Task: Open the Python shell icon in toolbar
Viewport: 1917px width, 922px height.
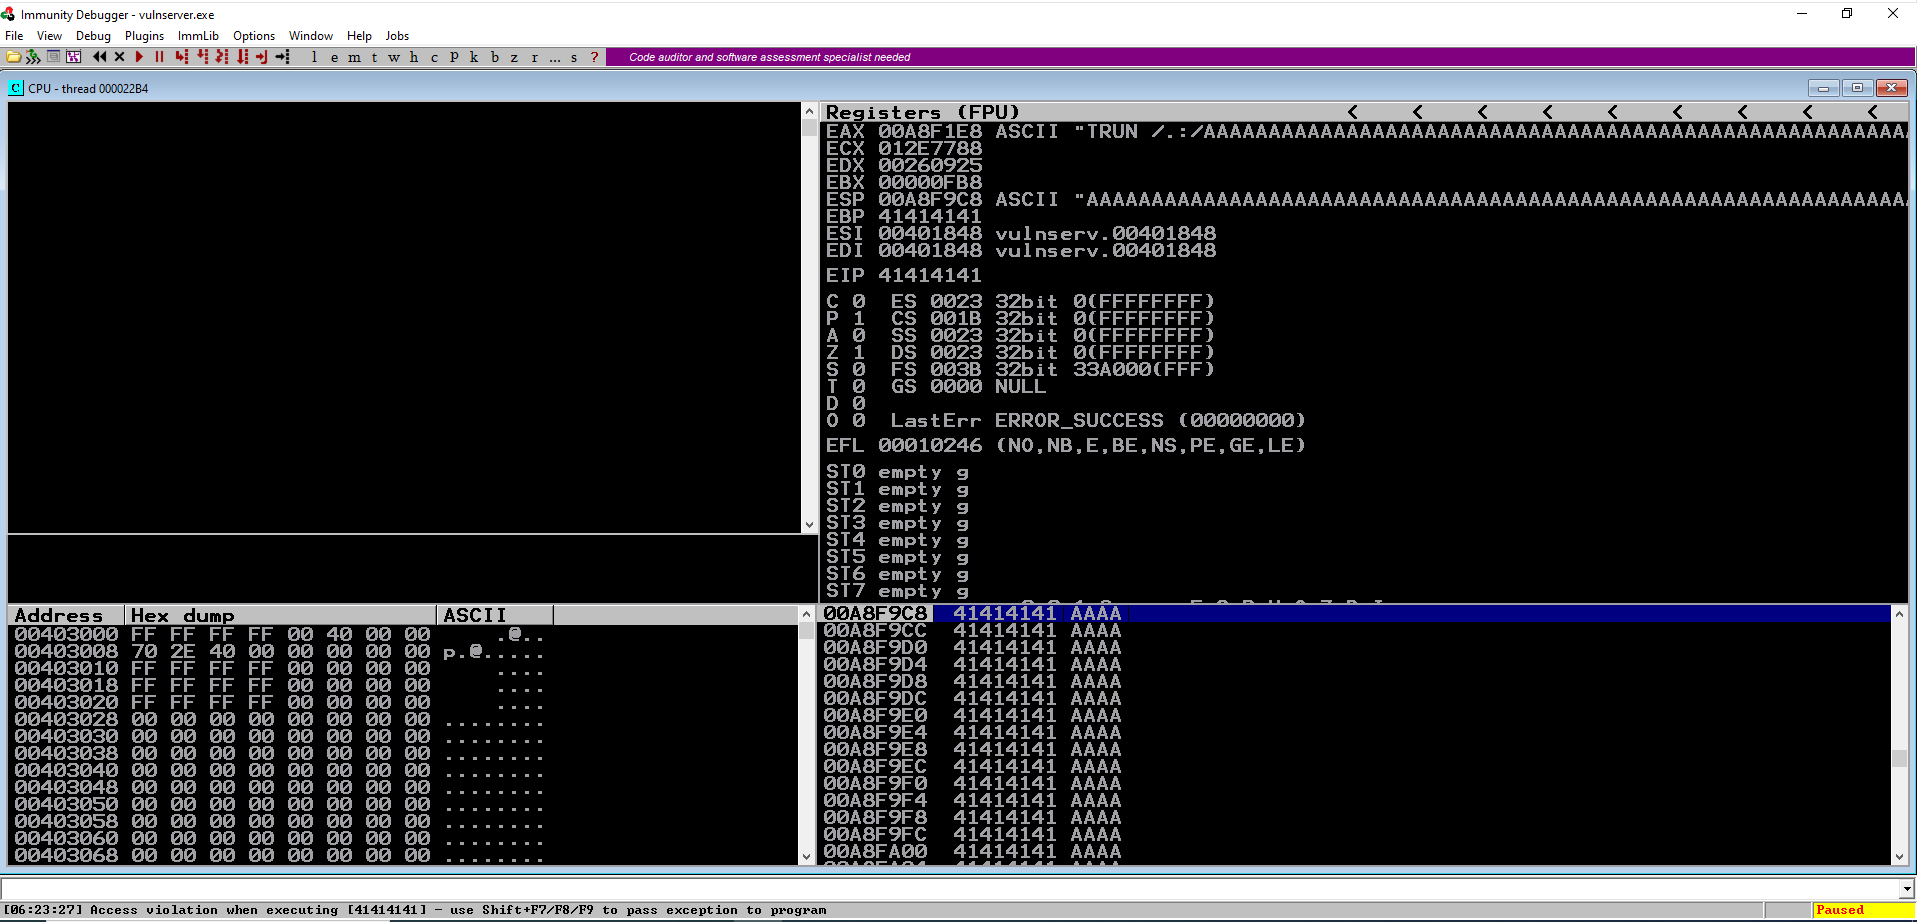Action: coord(33,57)
